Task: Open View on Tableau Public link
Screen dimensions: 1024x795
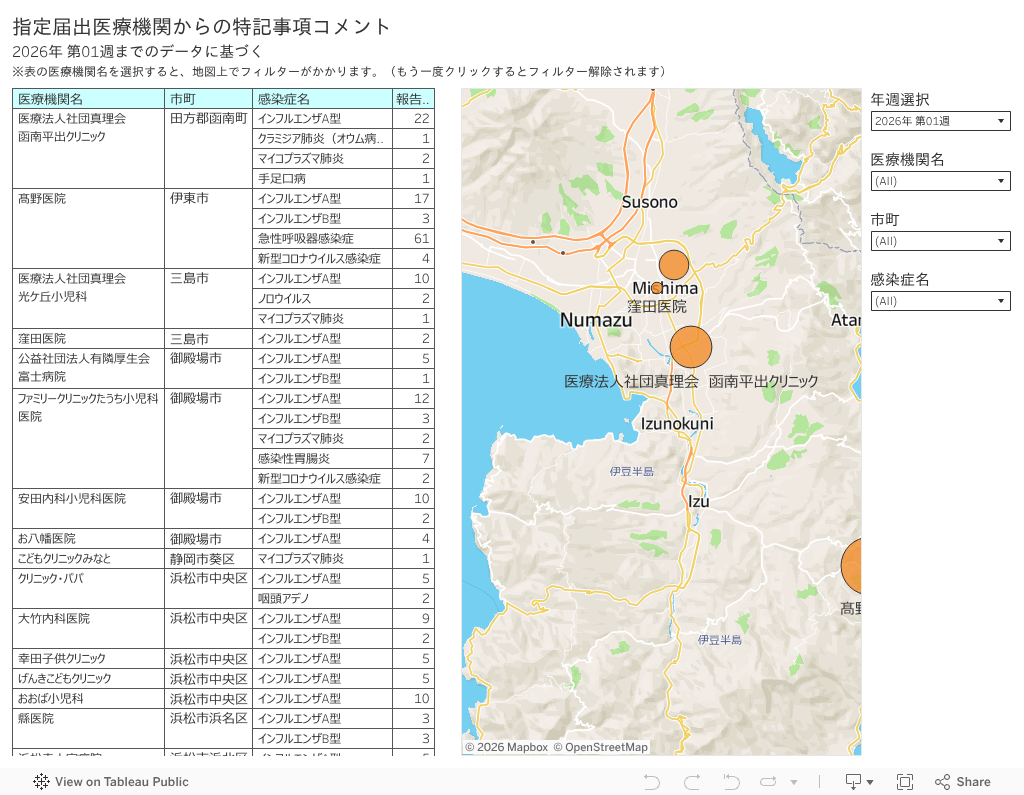Action: [x=111, y=782]
